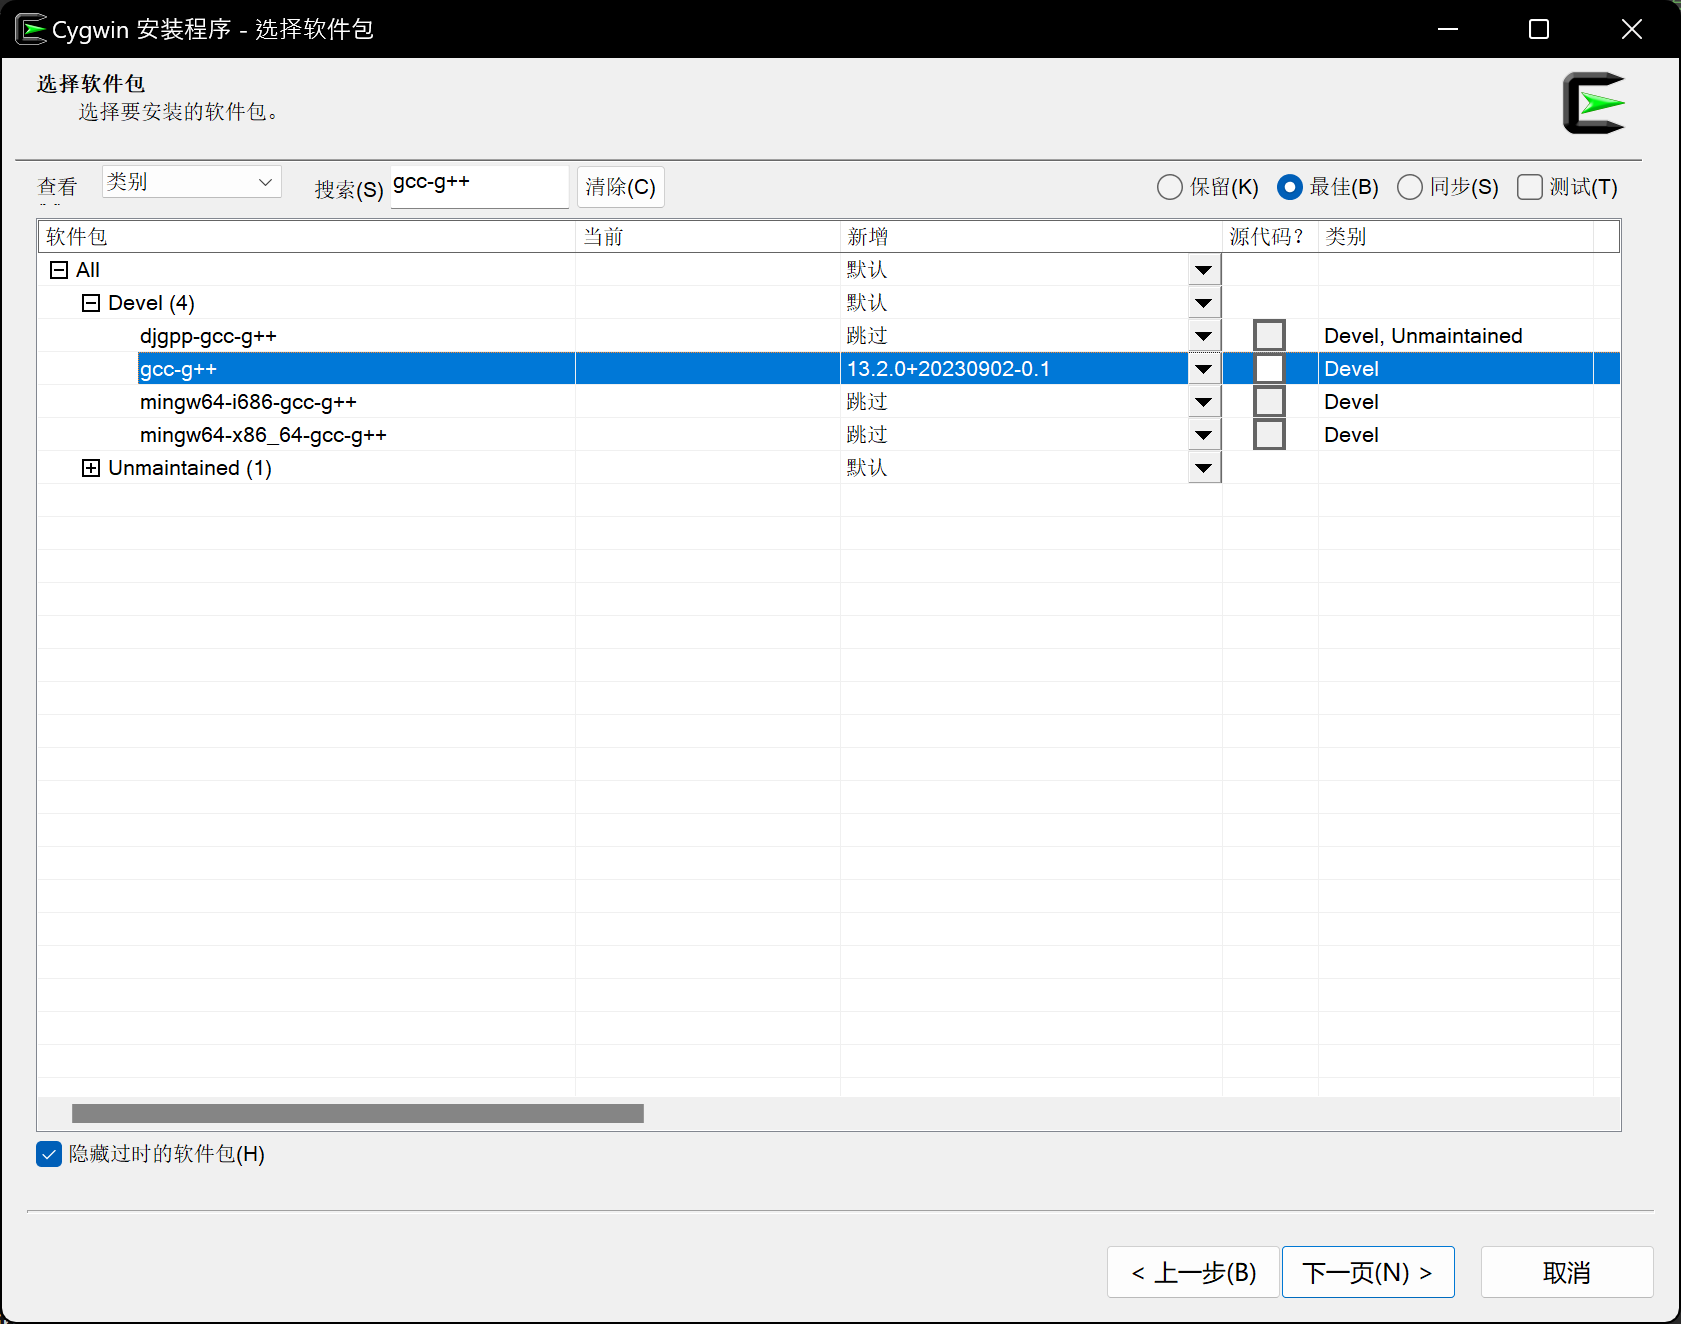Check source box for mingw64-i686-gcc-g++
Viewport: 1681px width, 1324px height.
(x=1269, y=402)
